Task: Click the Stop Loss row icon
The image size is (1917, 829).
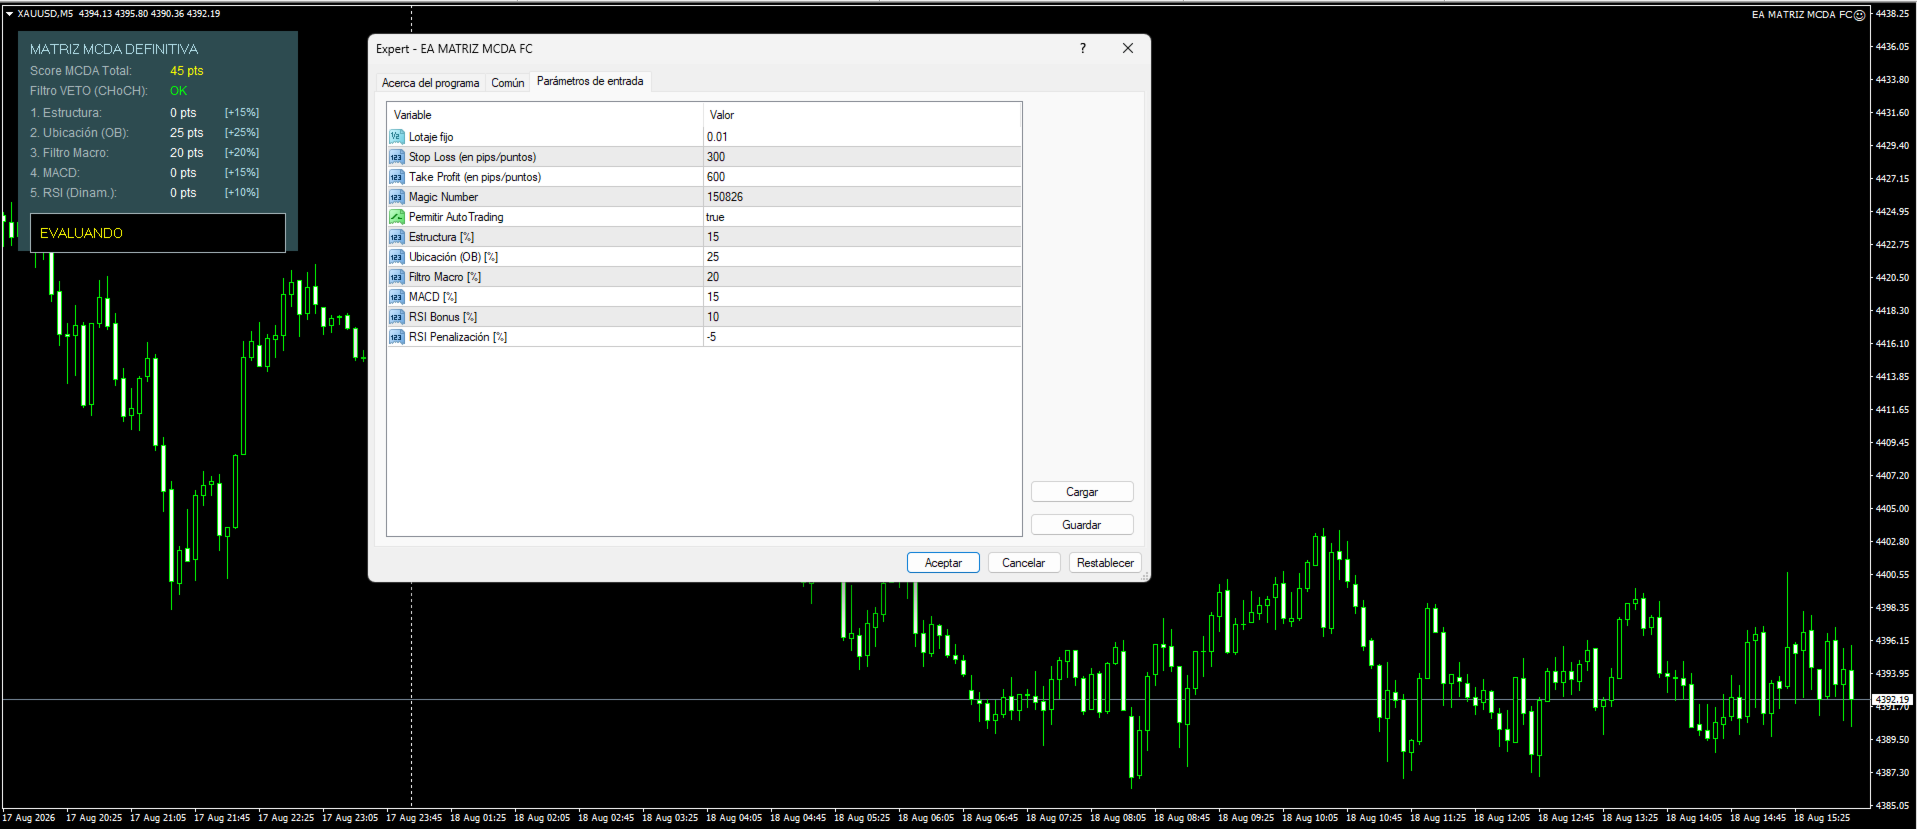Action: coord(397,157)
